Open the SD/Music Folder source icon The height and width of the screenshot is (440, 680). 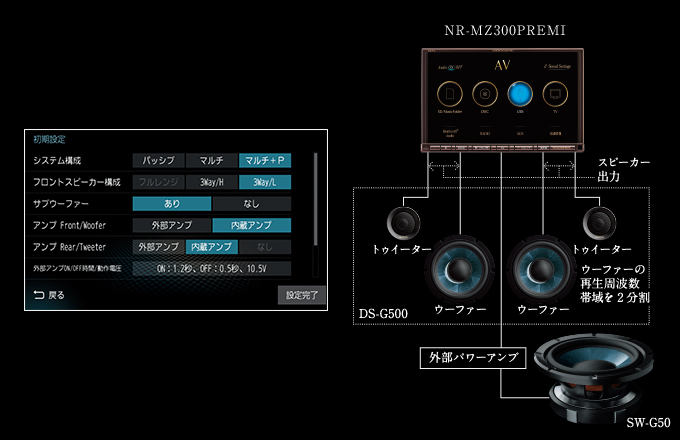coord(450,94)
